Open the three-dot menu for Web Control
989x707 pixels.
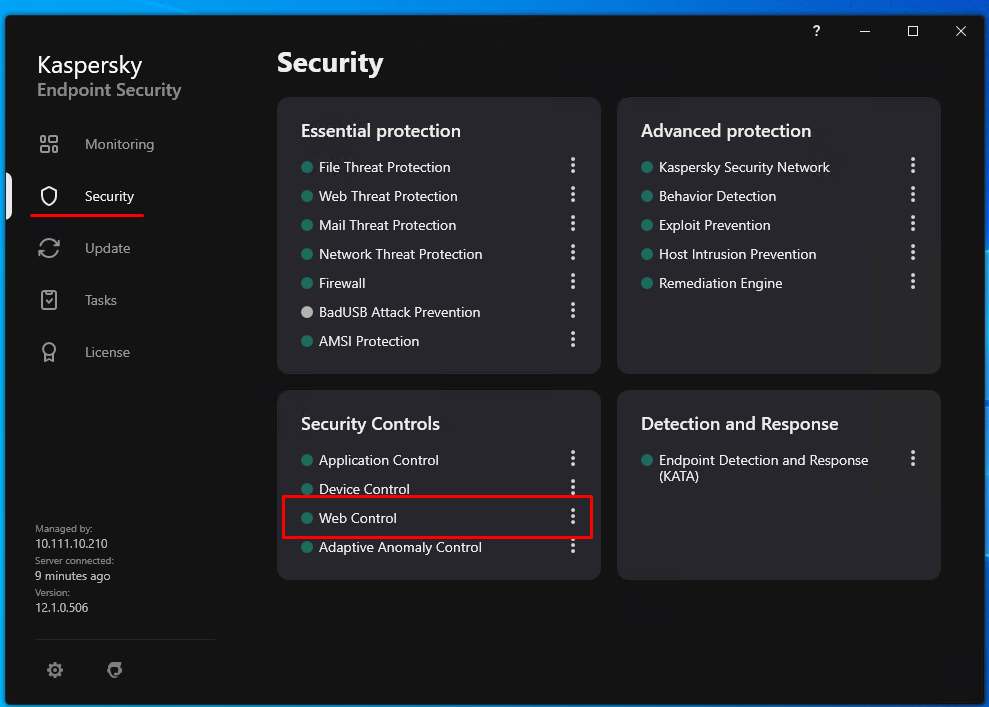[x=573, y=516]
